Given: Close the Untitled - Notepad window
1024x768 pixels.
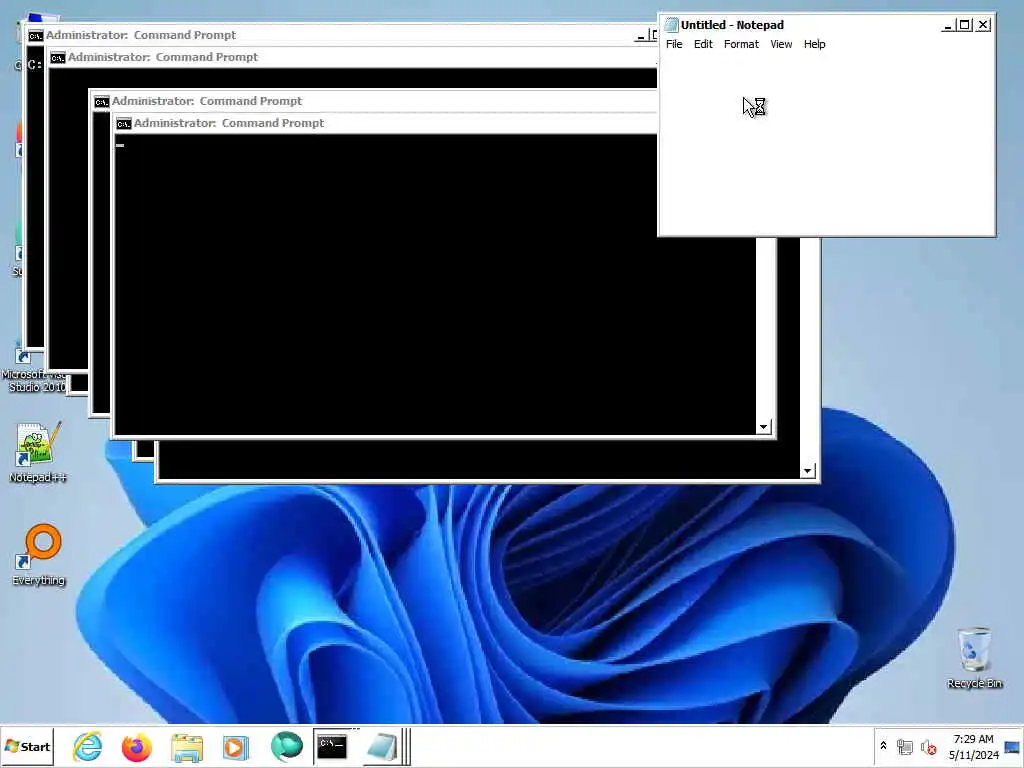Looking at the screenshot, I should pos(984,25).
